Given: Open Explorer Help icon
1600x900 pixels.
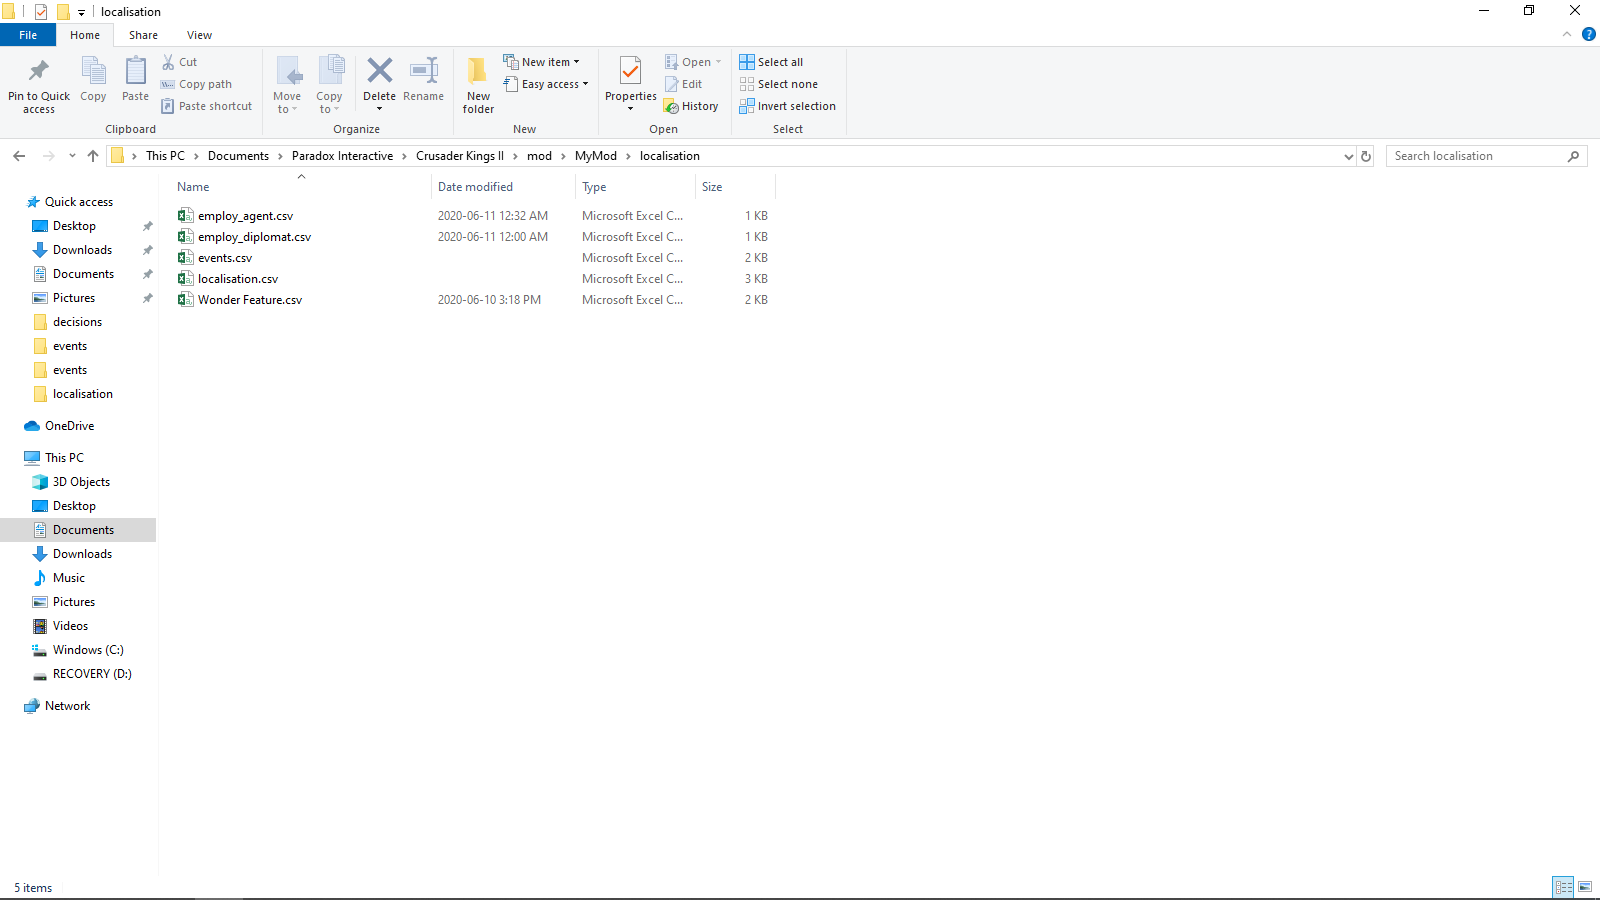Looking at the screenshot, I should coord(1589,35).
